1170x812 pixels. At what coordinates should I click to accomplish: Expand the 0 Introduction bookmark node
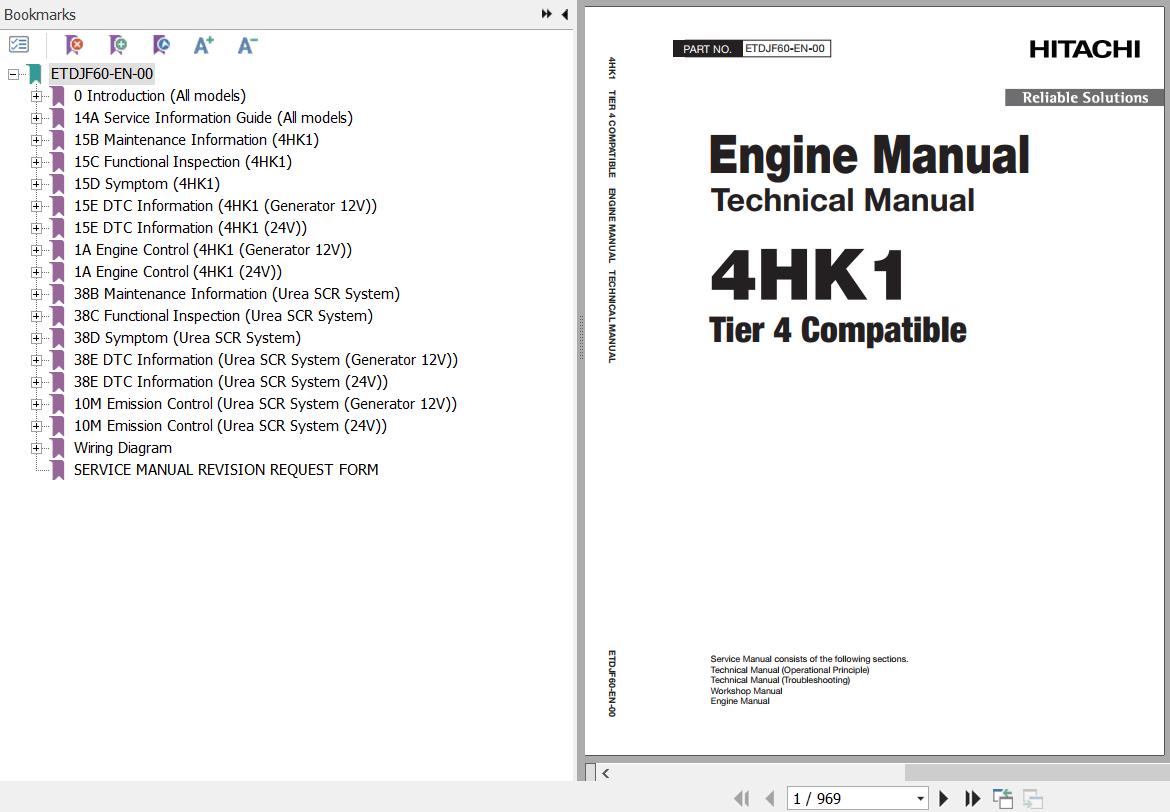[x=36, y=96]
